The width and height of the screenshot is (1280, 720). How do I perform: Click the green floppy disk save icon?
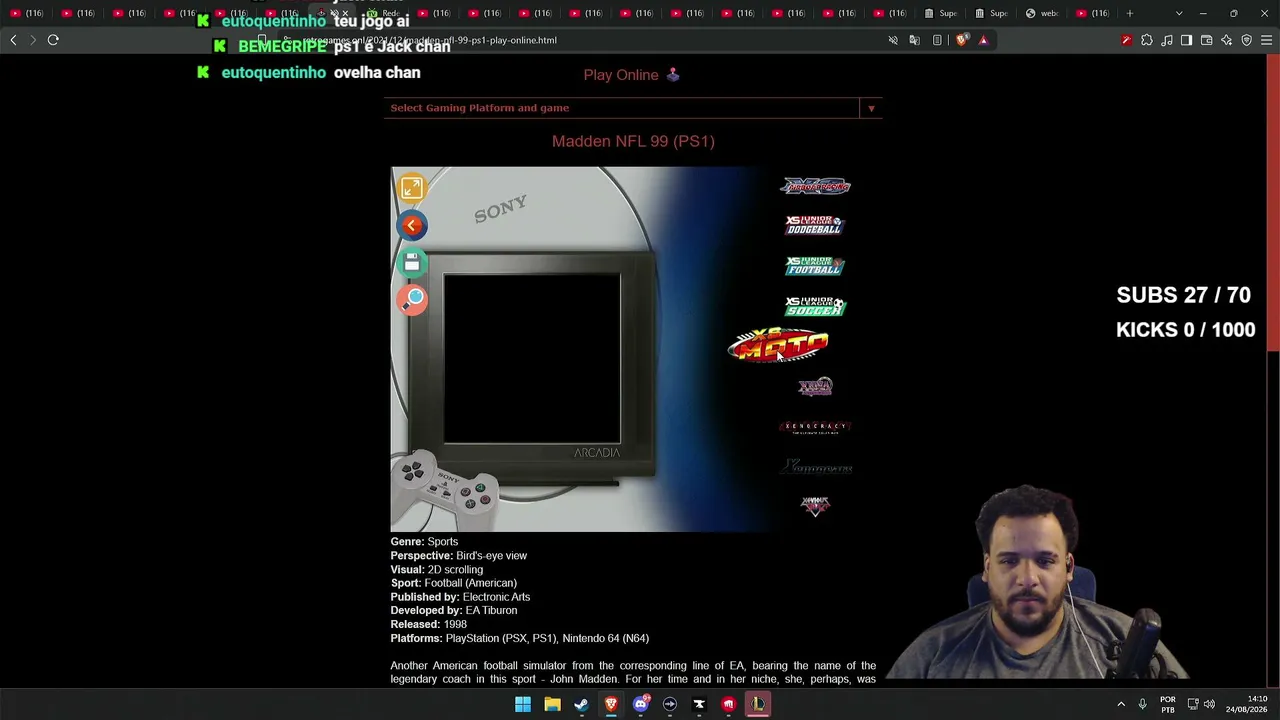pyautogui.click(x=412, y=262)
